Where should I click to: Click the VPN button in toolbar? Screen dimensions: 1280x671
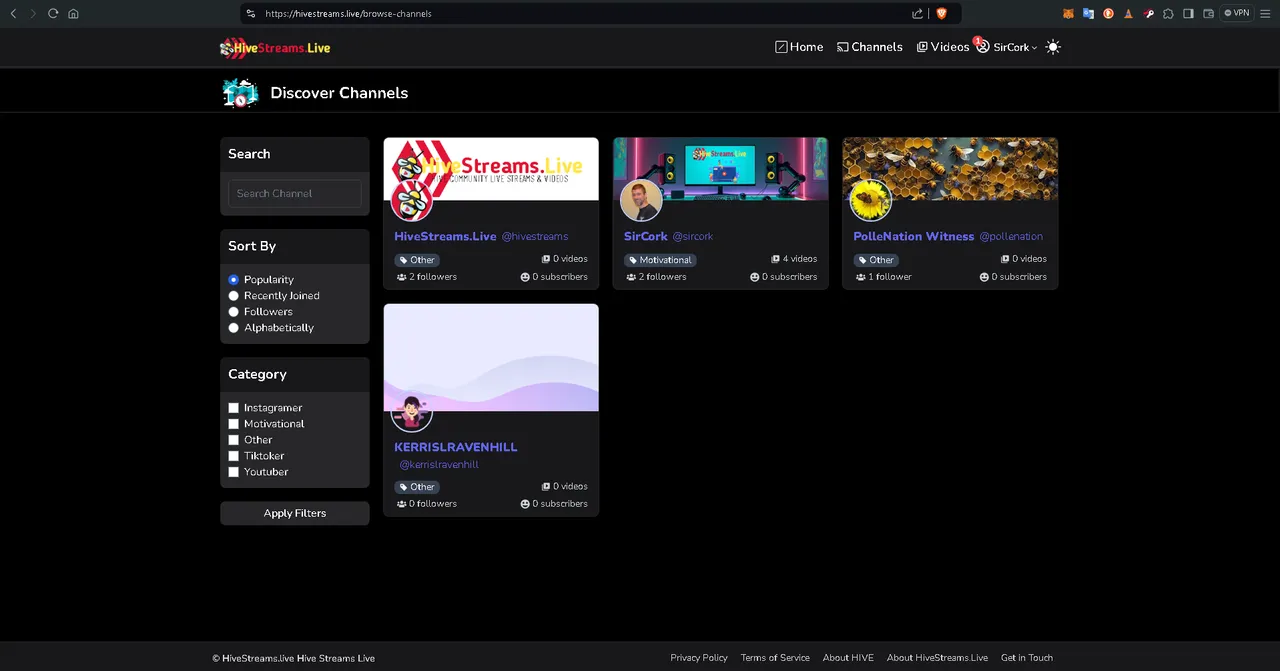coord(1237,13)
